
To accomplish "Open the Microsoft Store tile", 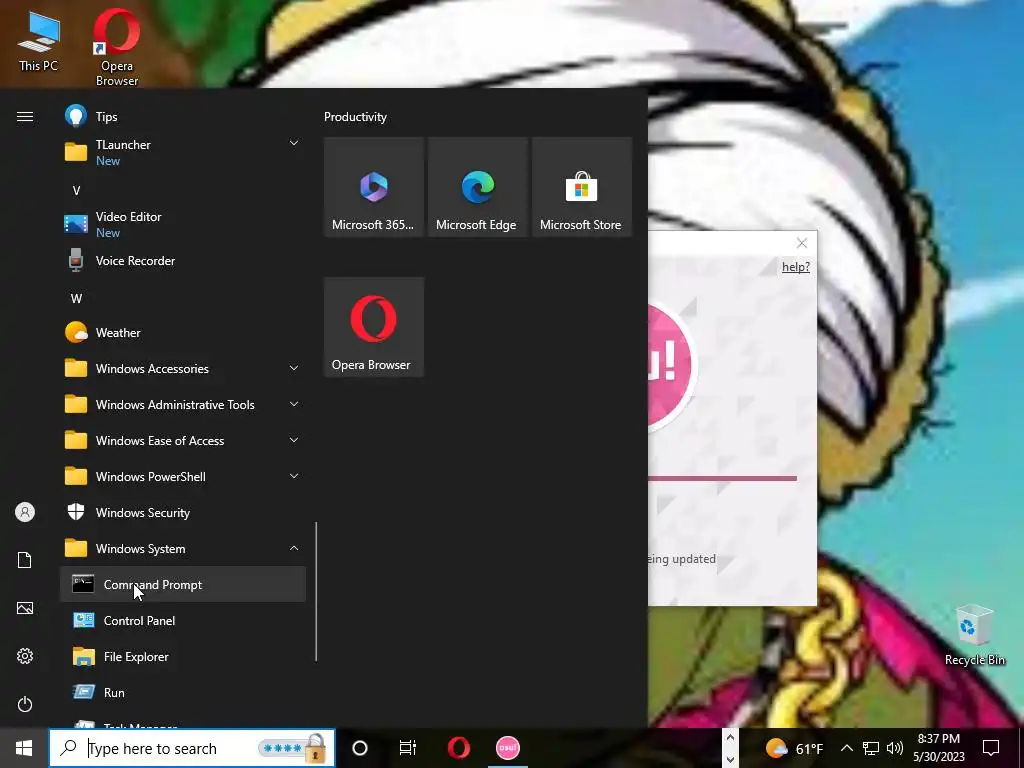I will click(x=582, y=187).
